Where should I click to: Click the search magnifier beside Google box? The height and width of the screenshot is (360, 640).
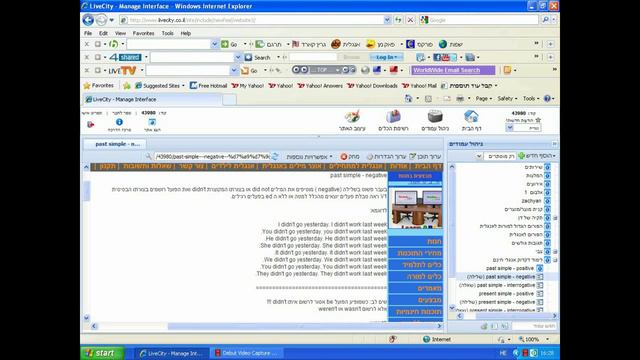pos(545,20)
